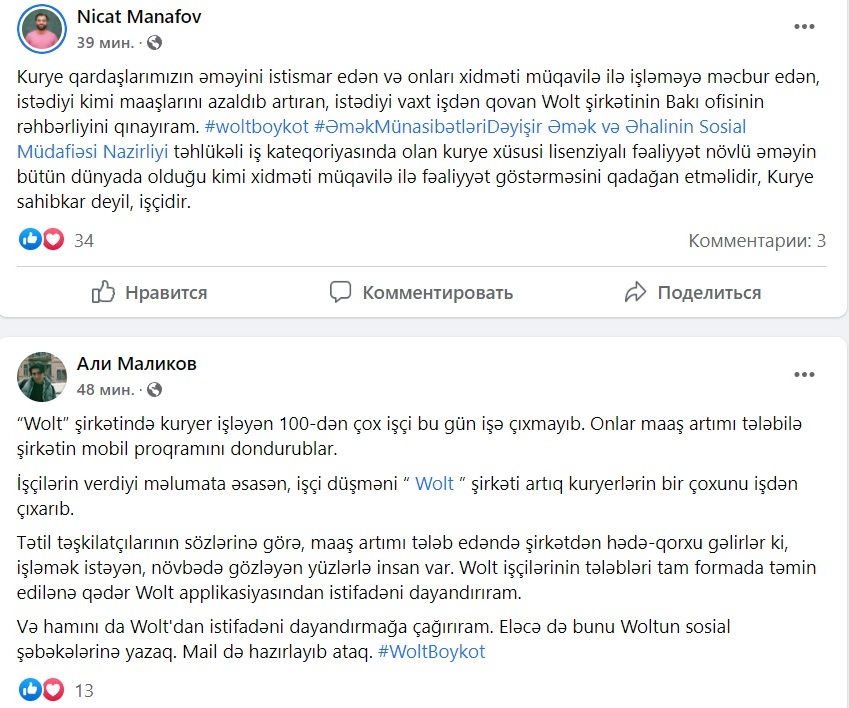The height and width of the screenshot is (708, 849).
Task: Open the Wolt page link in second post
Action: tap(434, 483)
